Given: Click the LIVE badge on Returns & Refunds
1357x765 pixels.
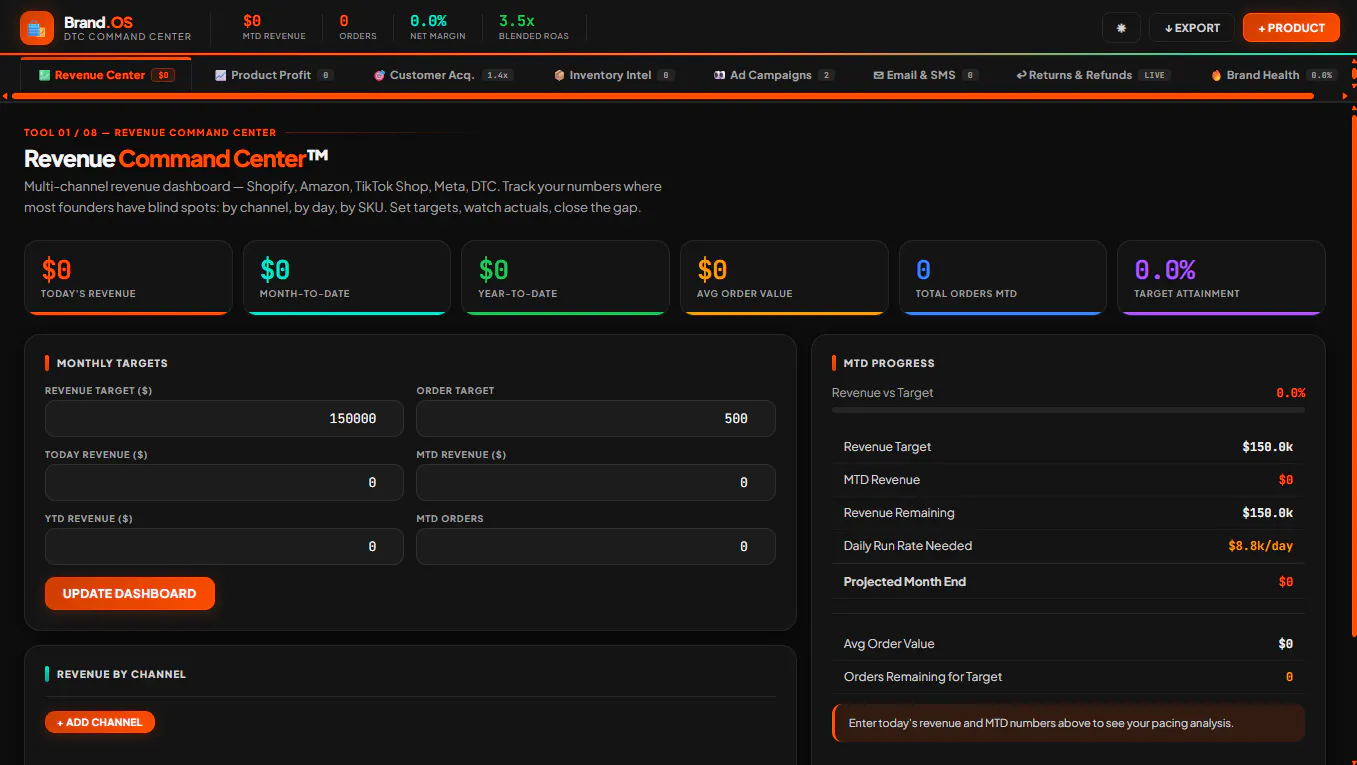Looking at the screenshot, I should (1155, 75).
